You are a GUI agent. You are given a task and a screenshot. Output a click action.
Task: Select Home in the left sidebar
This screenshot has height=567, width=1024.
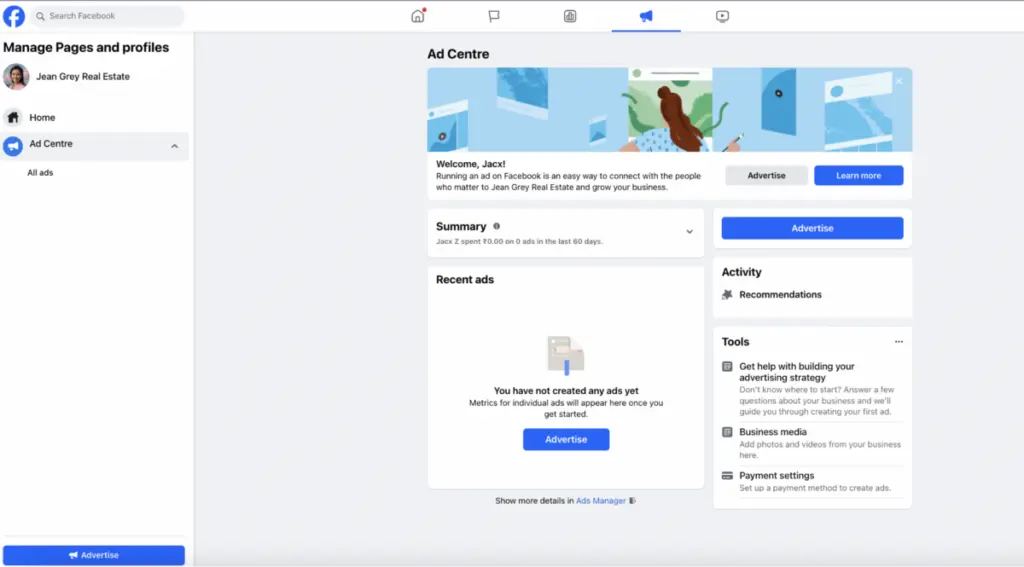42,118
